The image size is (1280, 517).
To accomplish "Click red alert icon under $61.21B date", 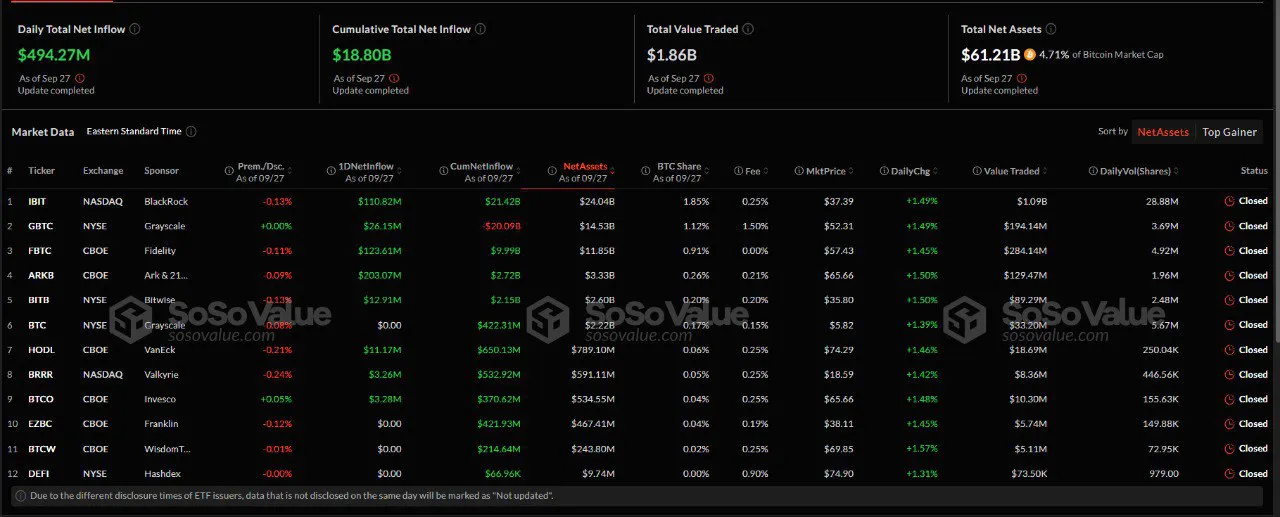I will click(x=1023, y=78).
